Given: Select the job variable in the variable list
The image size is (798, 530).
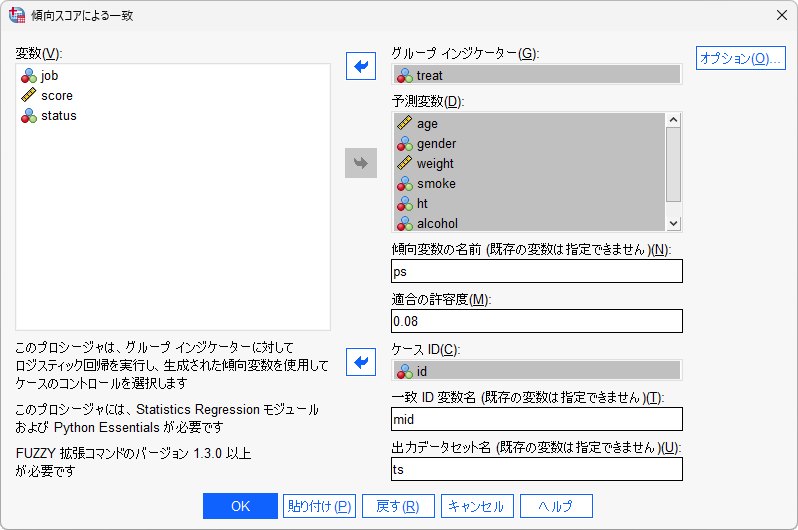Looking at the screenshot, I should [50, 75].
